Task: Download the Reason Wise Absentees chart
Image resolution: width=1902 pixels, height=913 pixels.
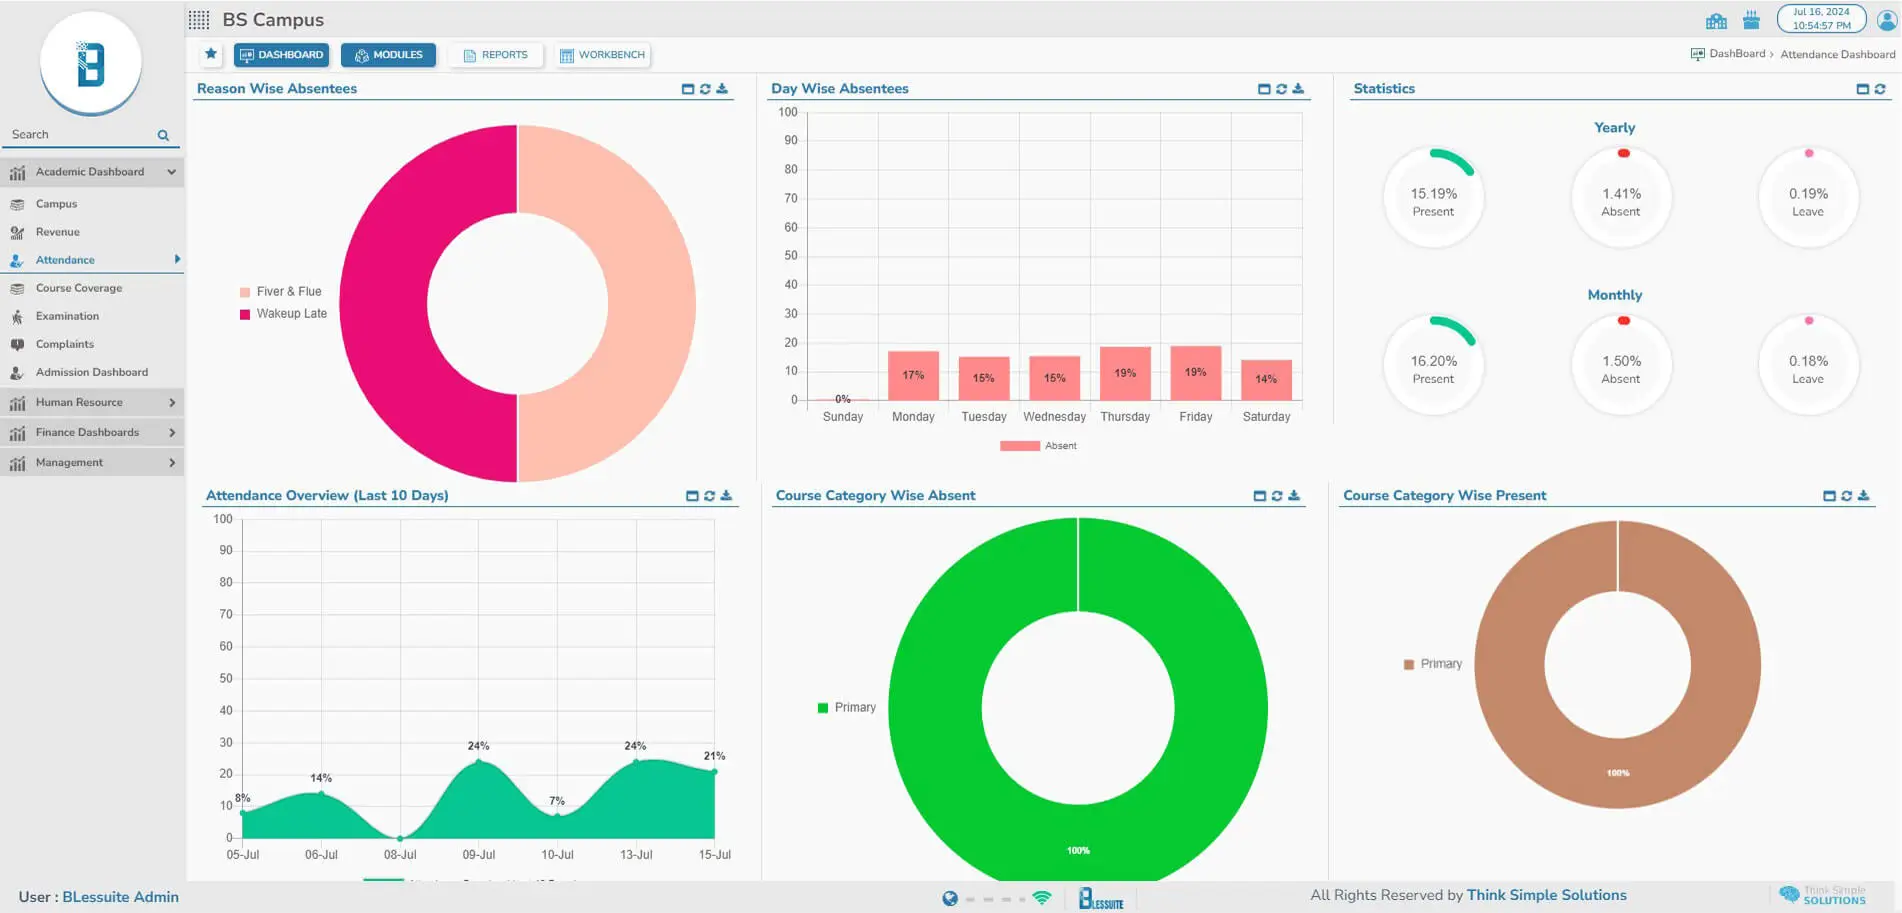Action: [722, 89]
